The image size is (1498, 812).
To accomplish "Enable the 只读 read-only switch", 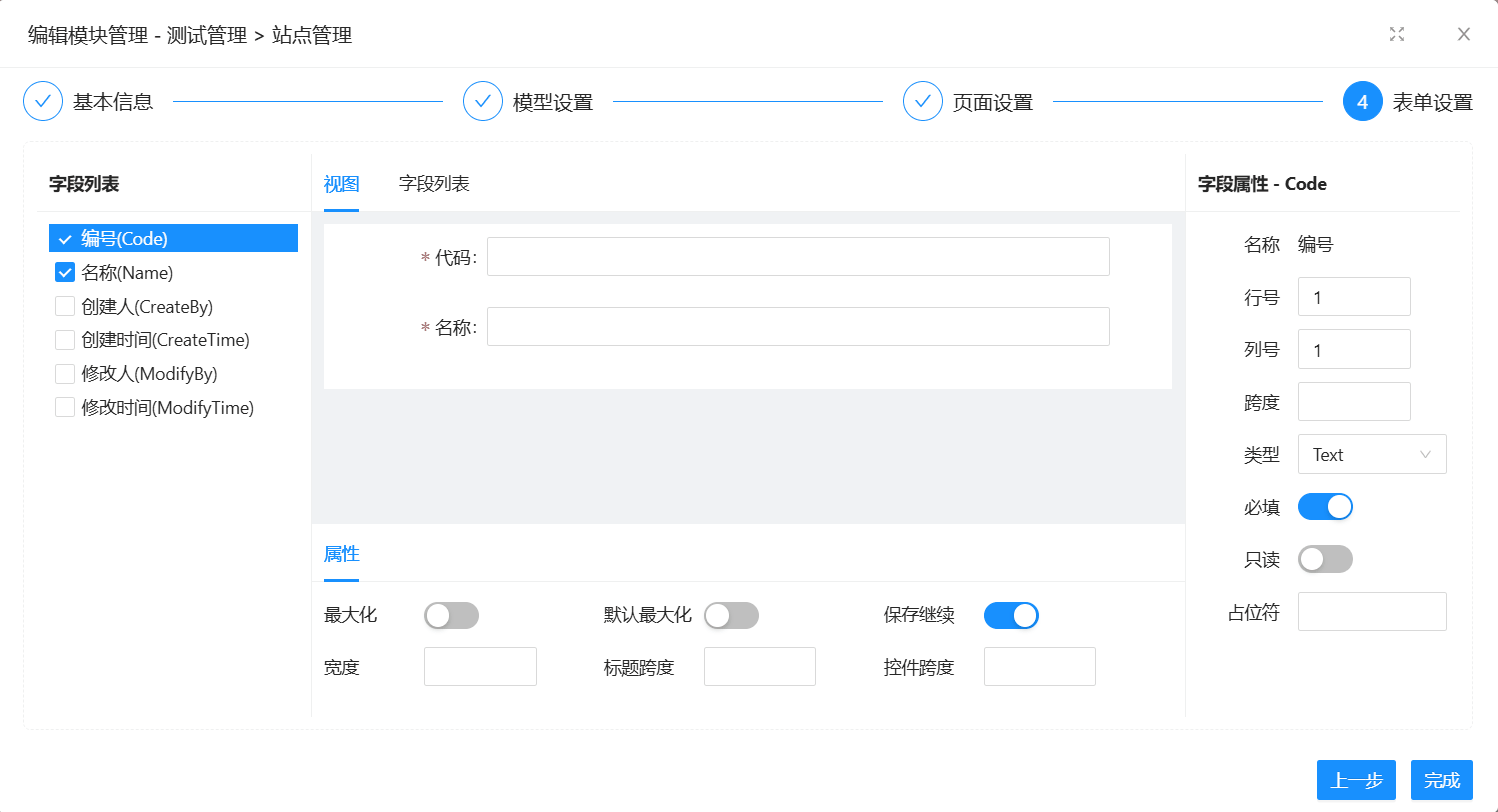I will (1325, 559).
